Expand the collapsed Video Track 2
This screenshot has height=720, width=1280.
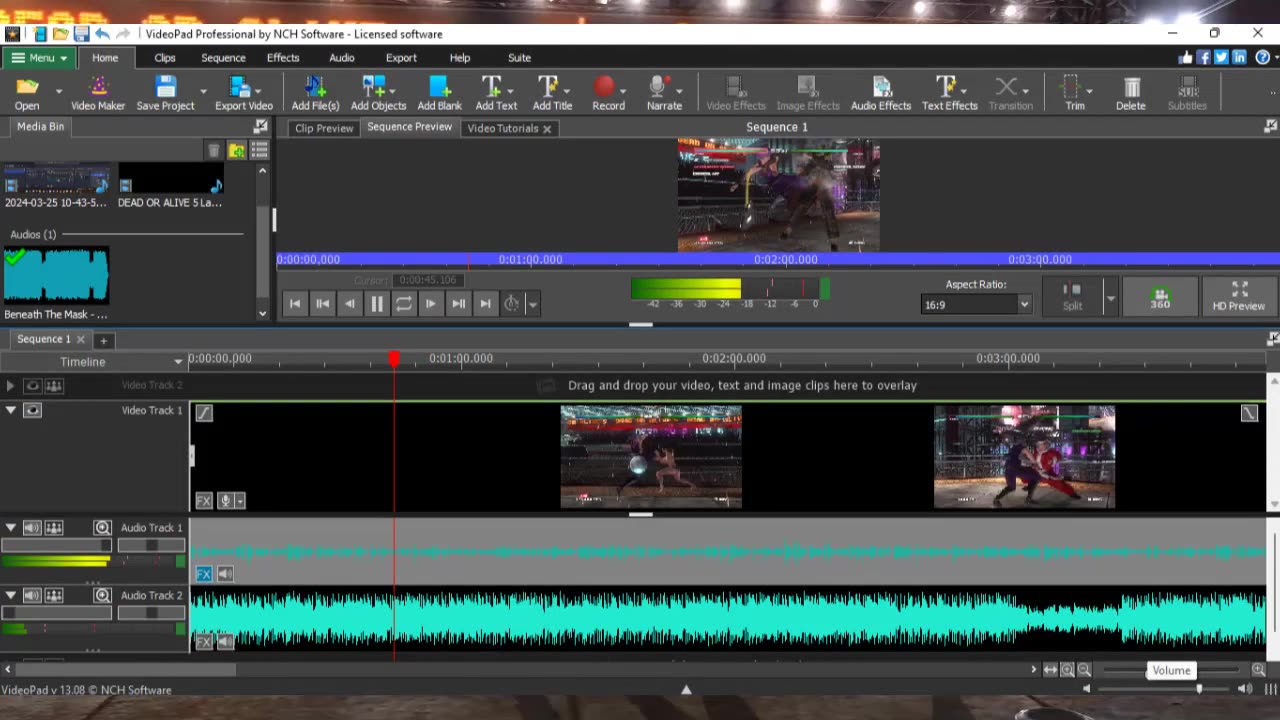(x=10, y=386)
